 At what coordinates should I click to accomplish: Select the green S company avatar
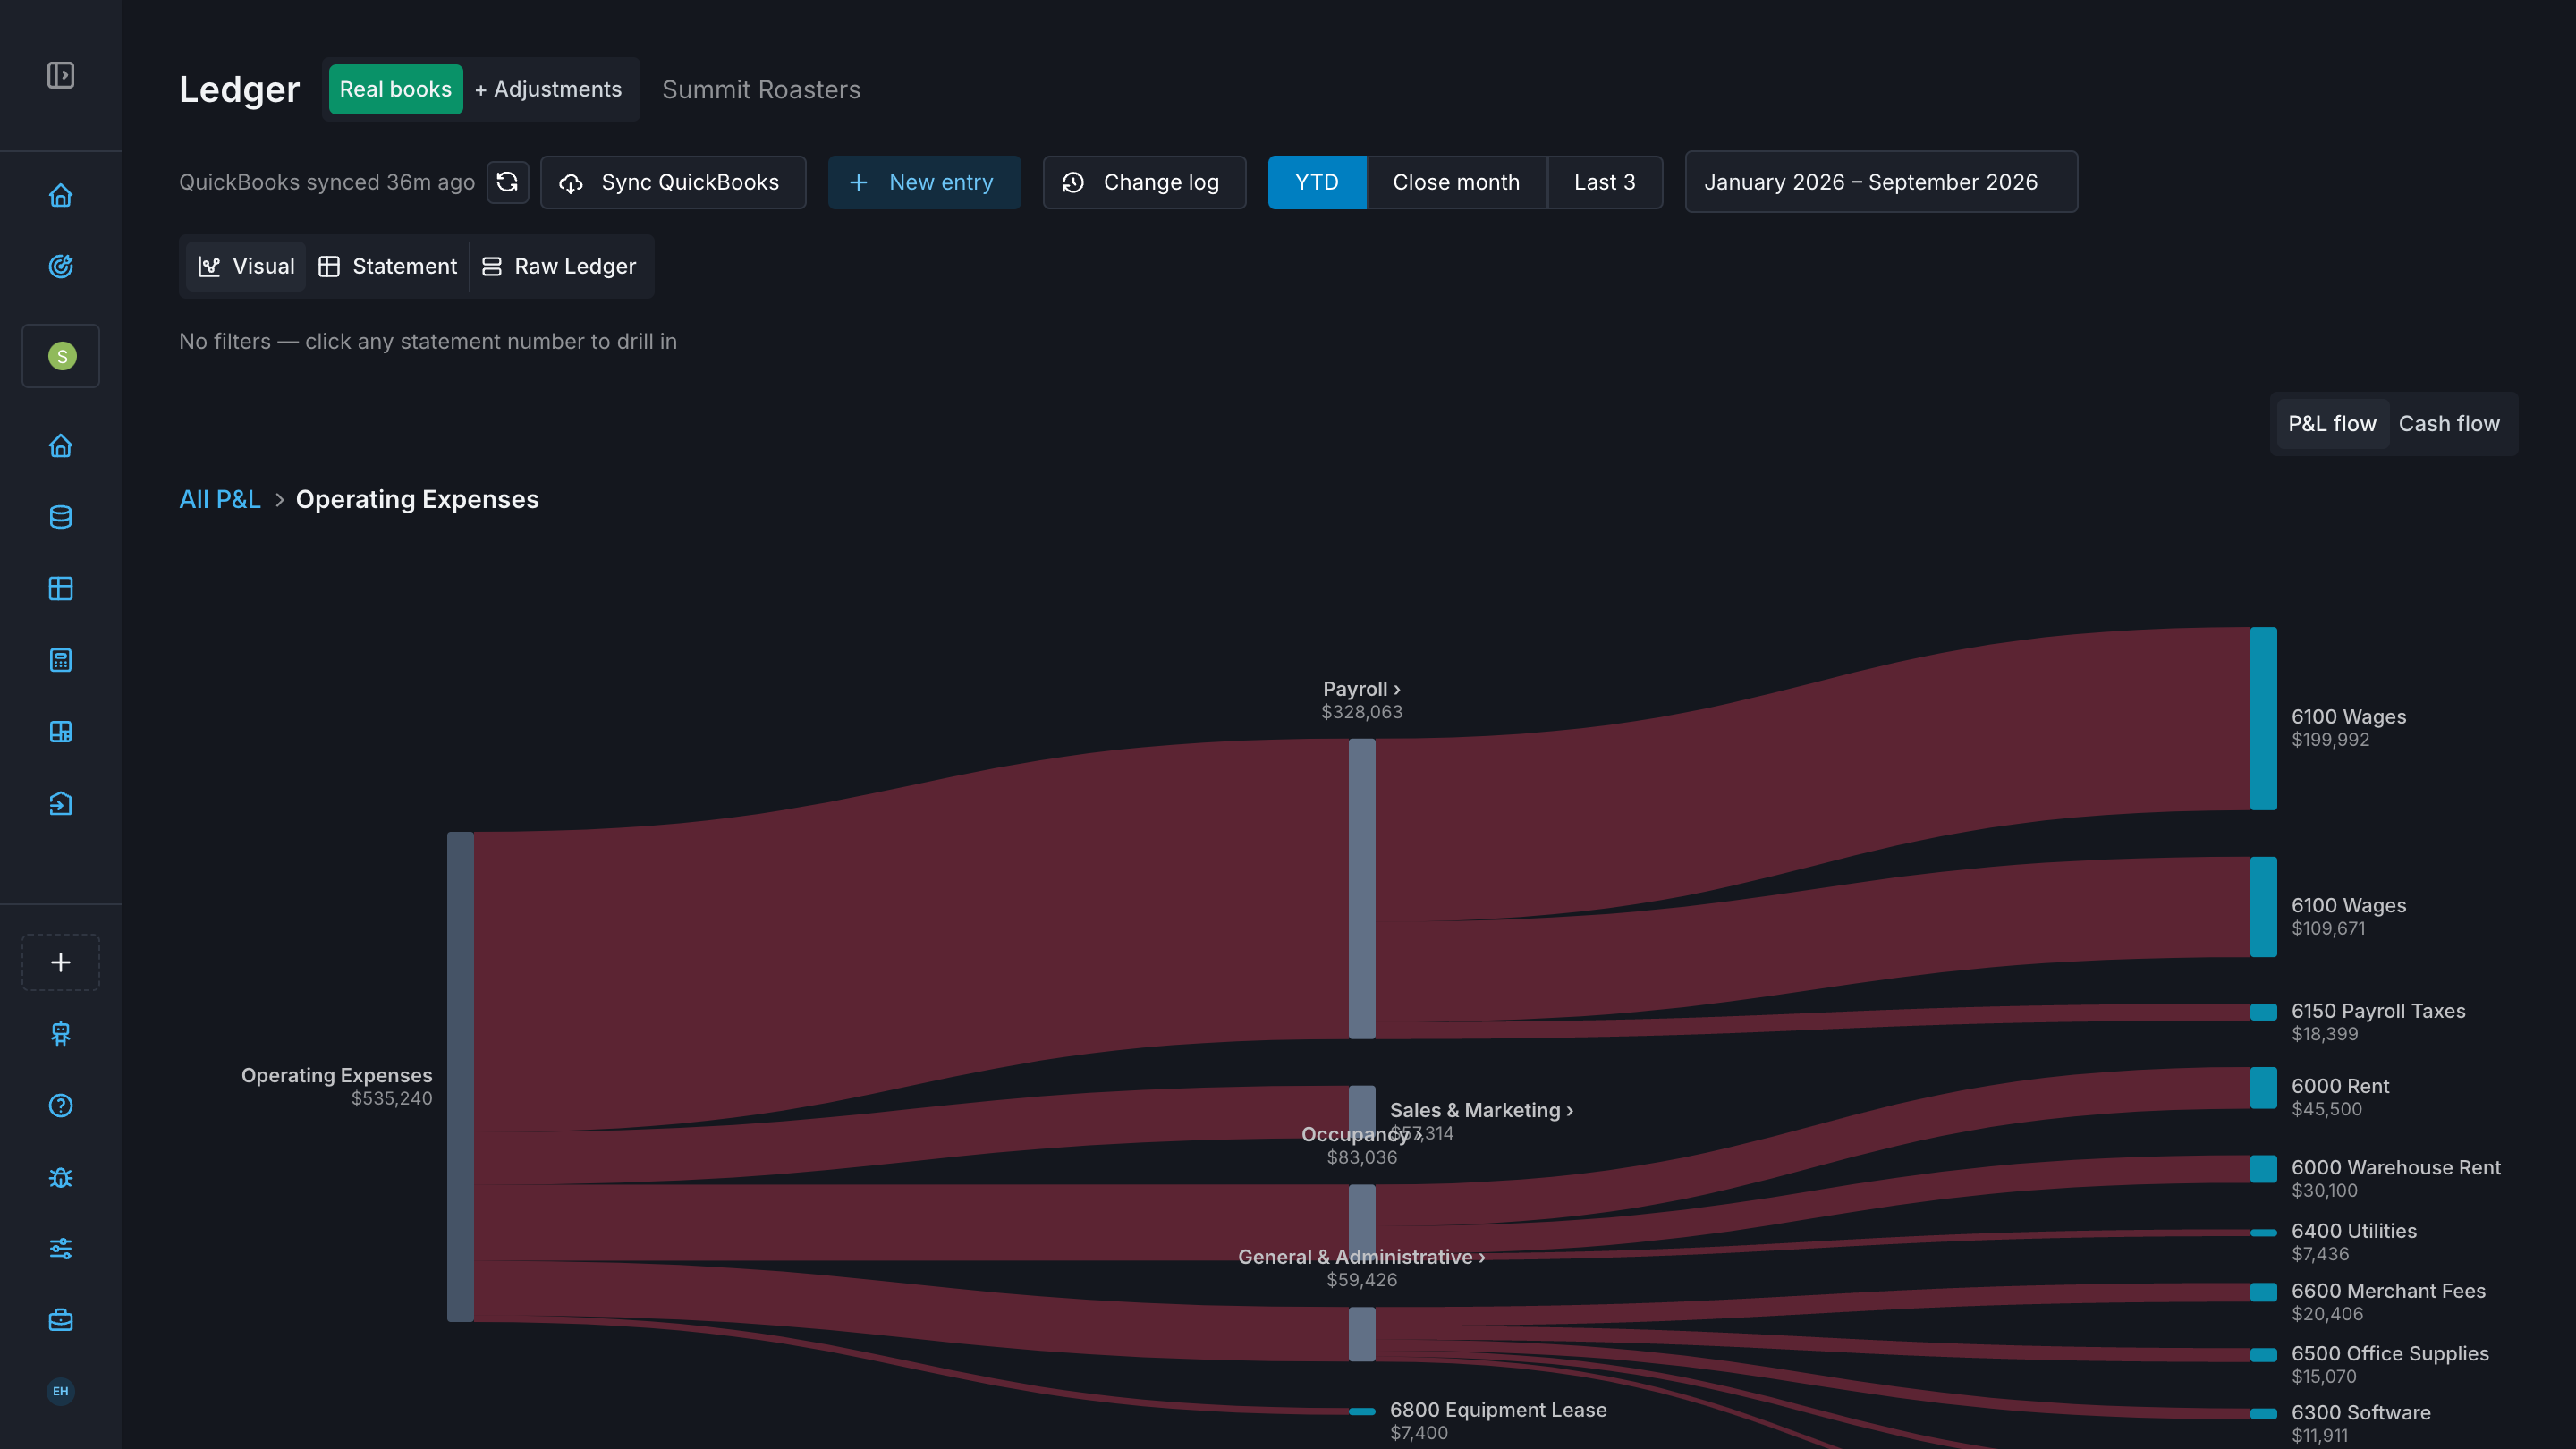pyautogui.click(x=62, y=356)
